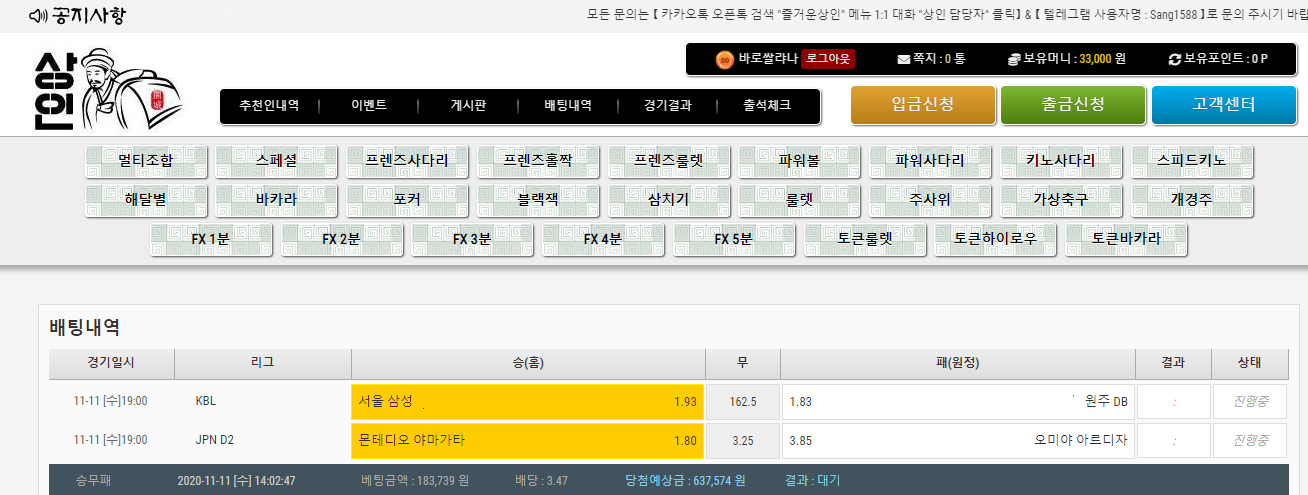Select 경기결과 in the navigation bar
1308x495 pixels.
667,106
